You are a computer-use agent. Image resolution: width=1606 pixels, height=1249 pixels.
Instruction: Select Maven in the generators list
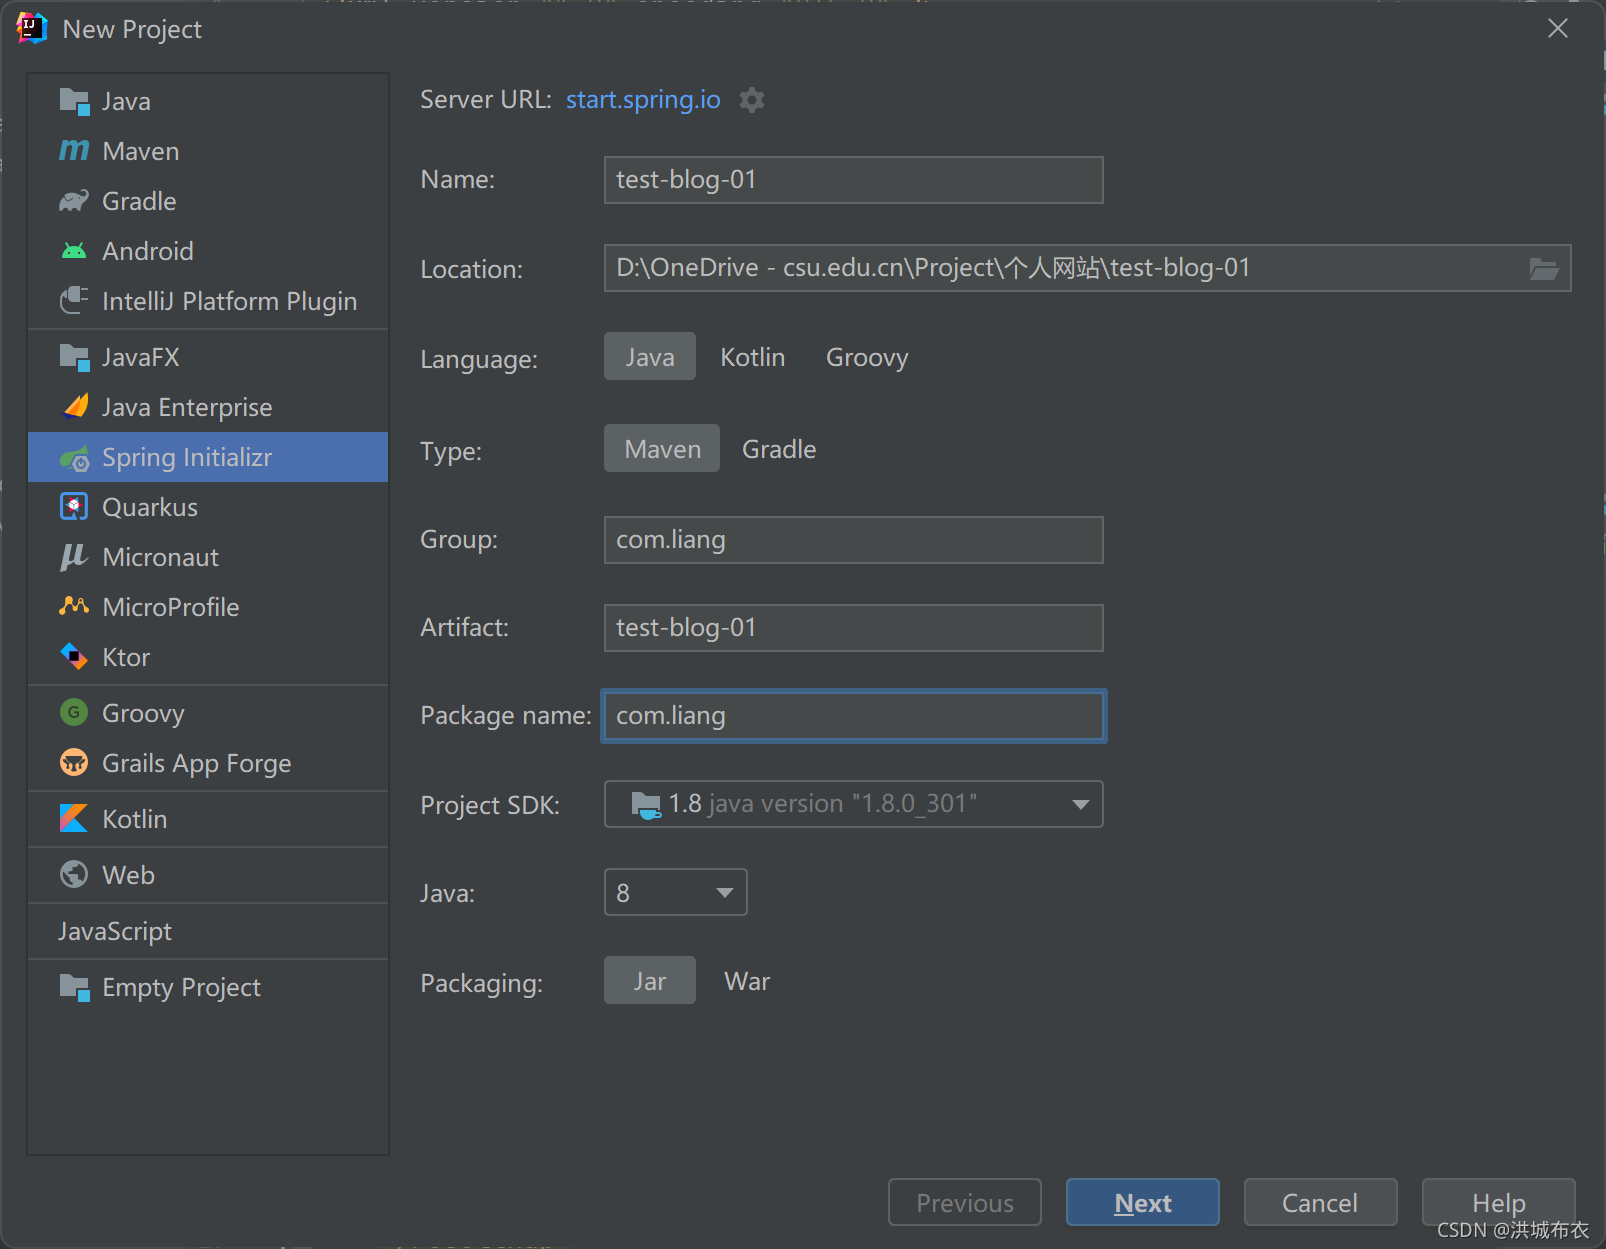(x=208, y=151)
